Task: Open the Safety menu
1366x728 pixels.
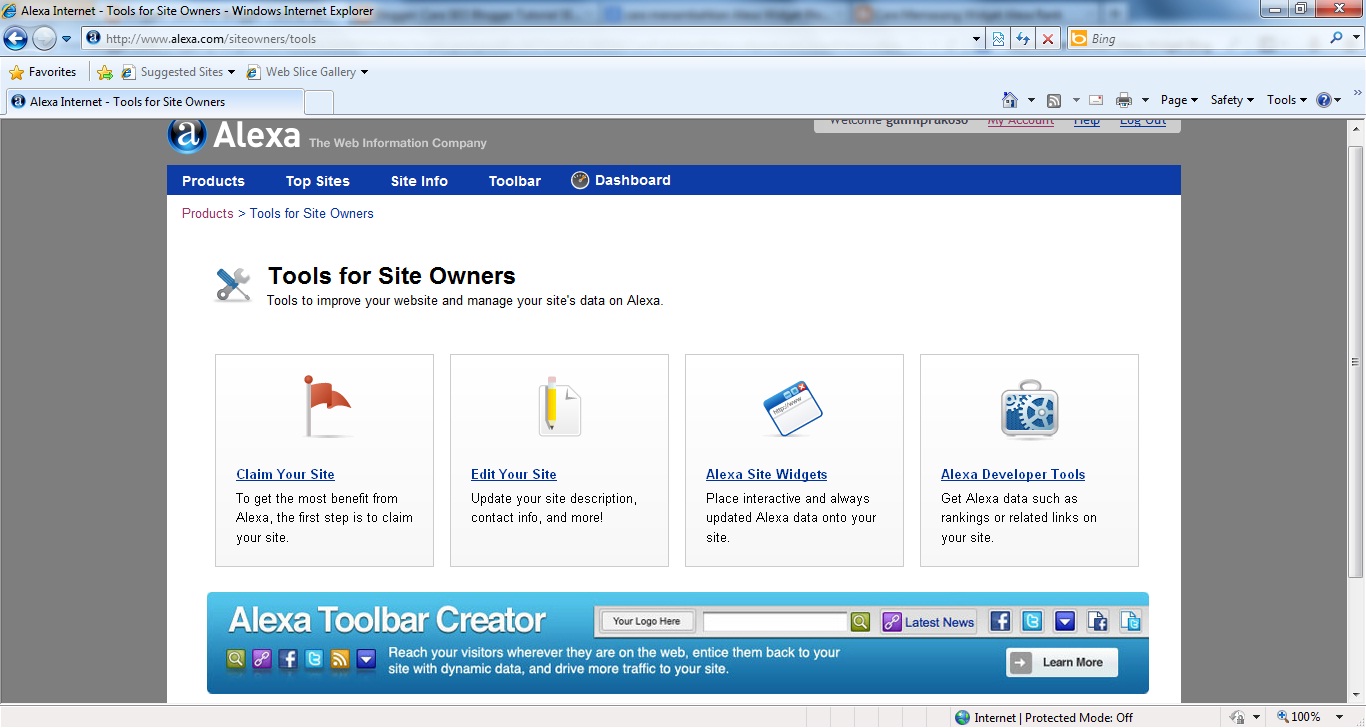Action: click(x=1232, y=100)
